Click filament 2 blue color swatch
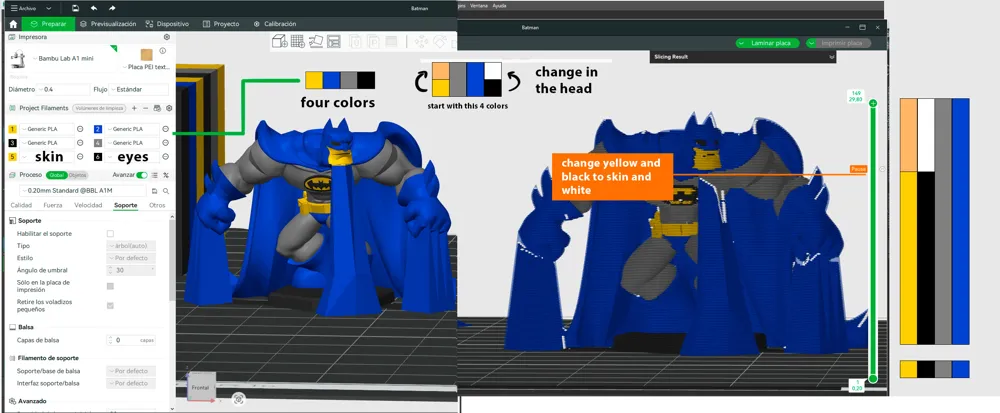Screen dimensions: 1000x413 98,129
